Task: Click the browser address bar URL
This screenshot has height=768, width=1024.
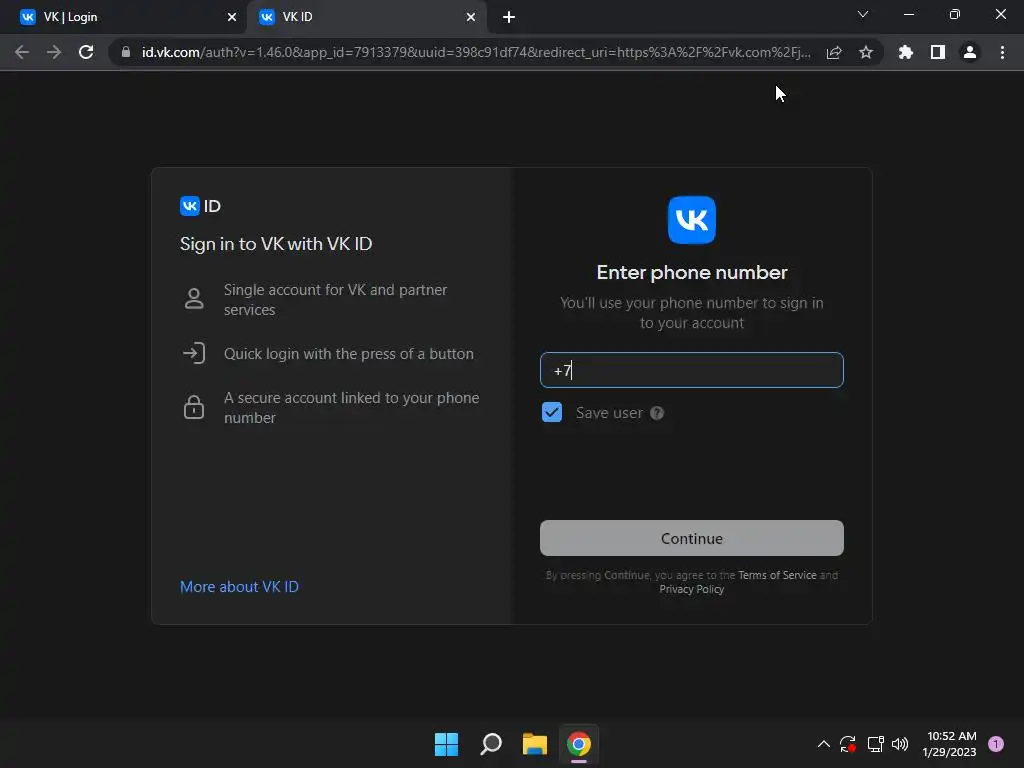Action: tap(476, 52)
